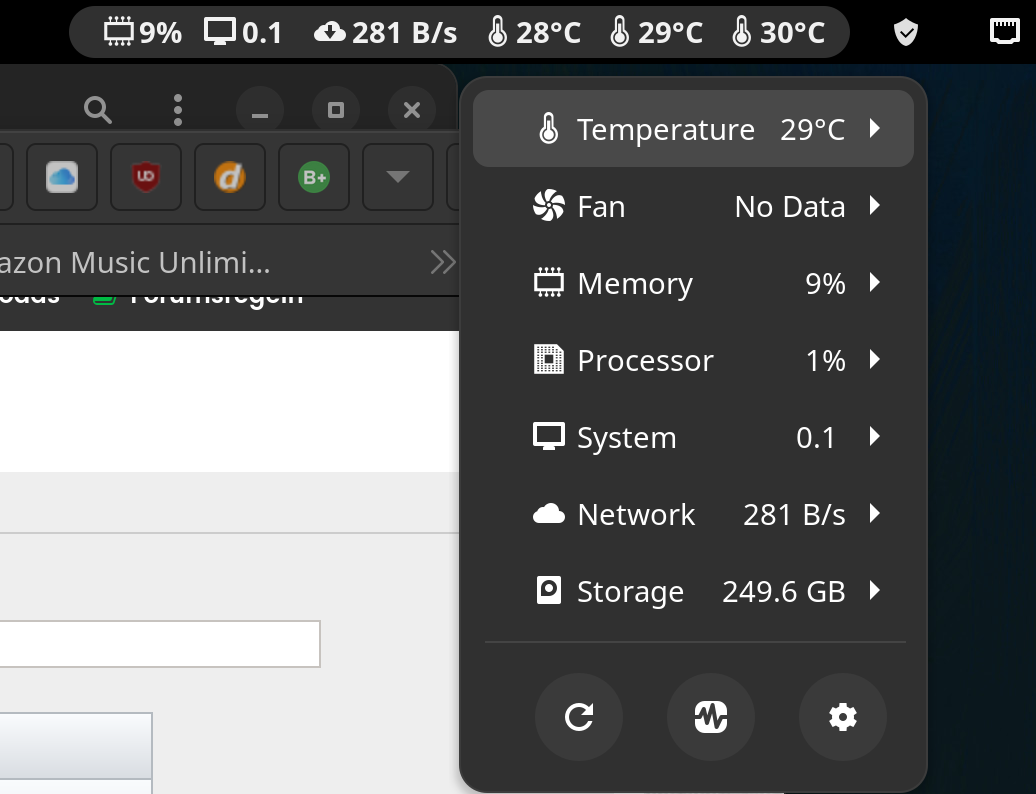Open system monitor via waveform button
The height and width of the screenshot is (794, 1036).
711,717
